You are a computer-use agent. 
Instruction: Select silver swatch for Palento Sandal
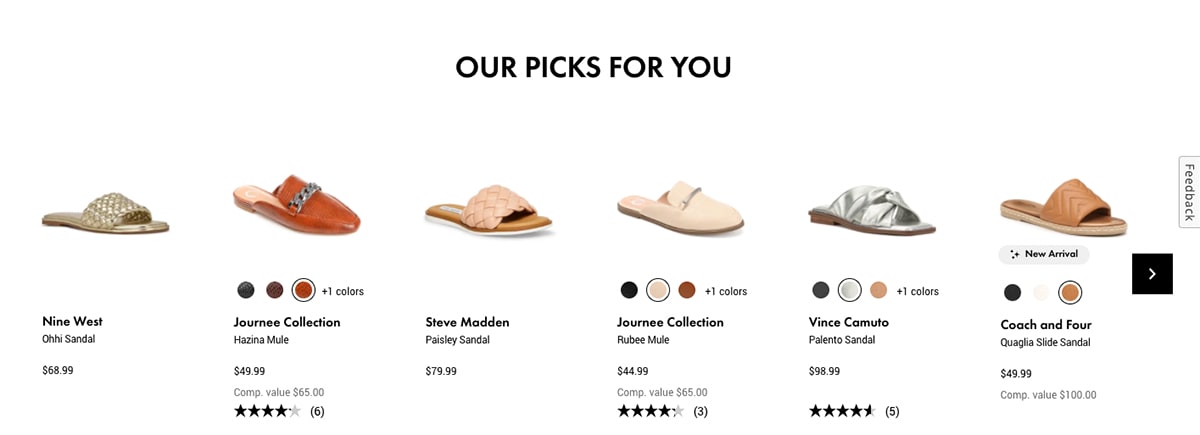pos(850,290)
